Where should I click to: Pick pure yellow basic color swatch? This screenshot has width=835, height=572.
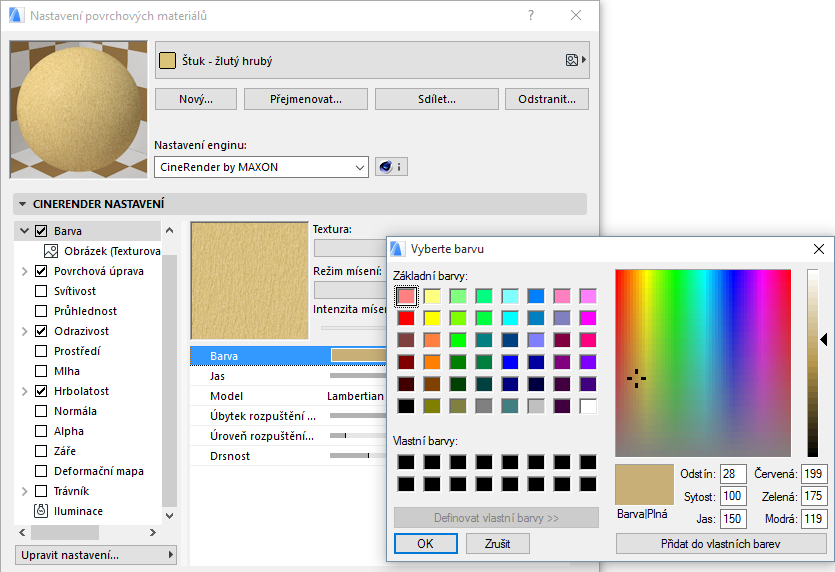pyautogui.click(x=432, y=318)
